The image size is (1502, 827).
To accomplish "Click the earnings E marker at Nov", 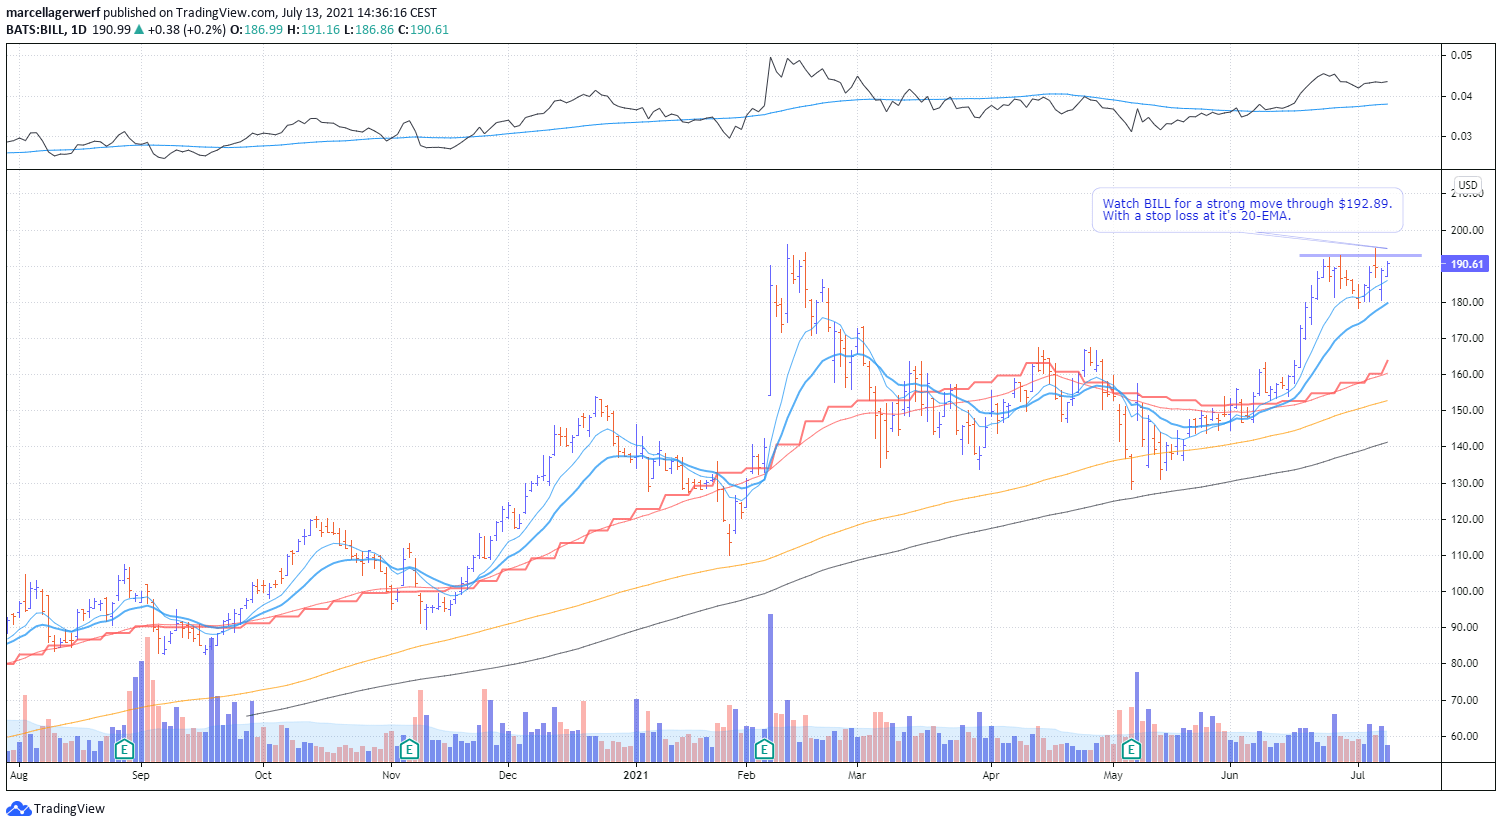I will [x=408, y=749].
